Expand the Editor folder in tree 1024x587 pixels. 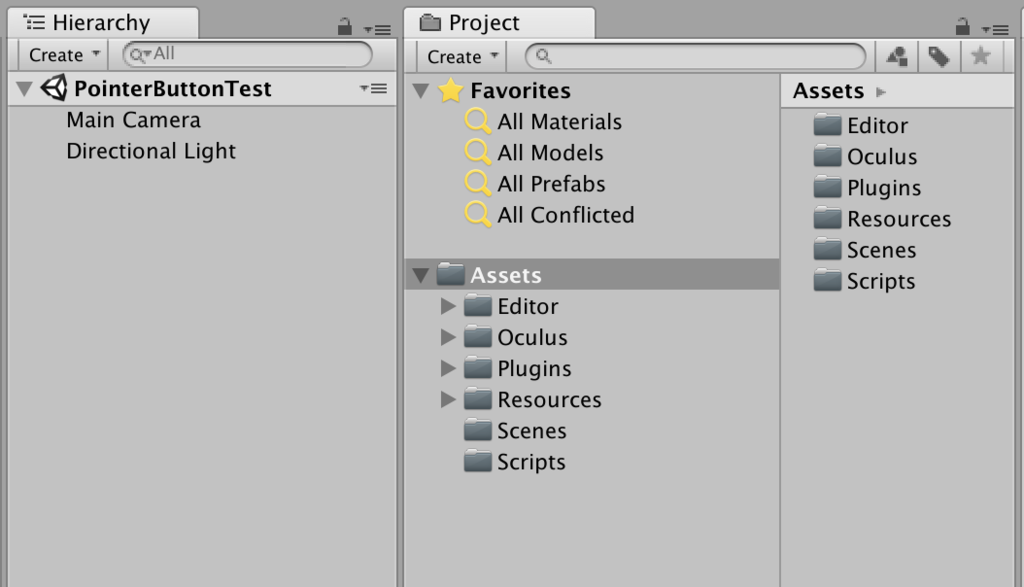coord(448,307)
